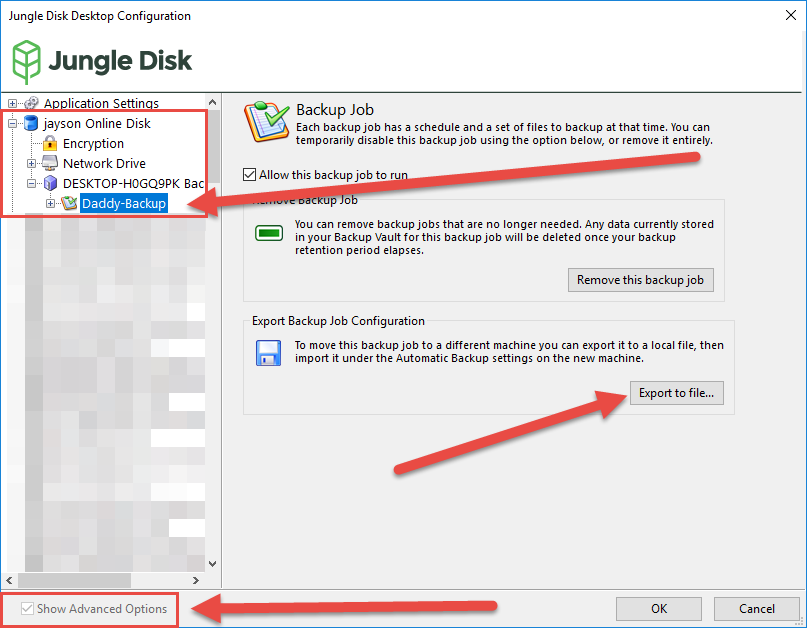The image size is (807, 628).
Task: Click the Backup Job clipboard header icon
Action: tap(267, 121)
